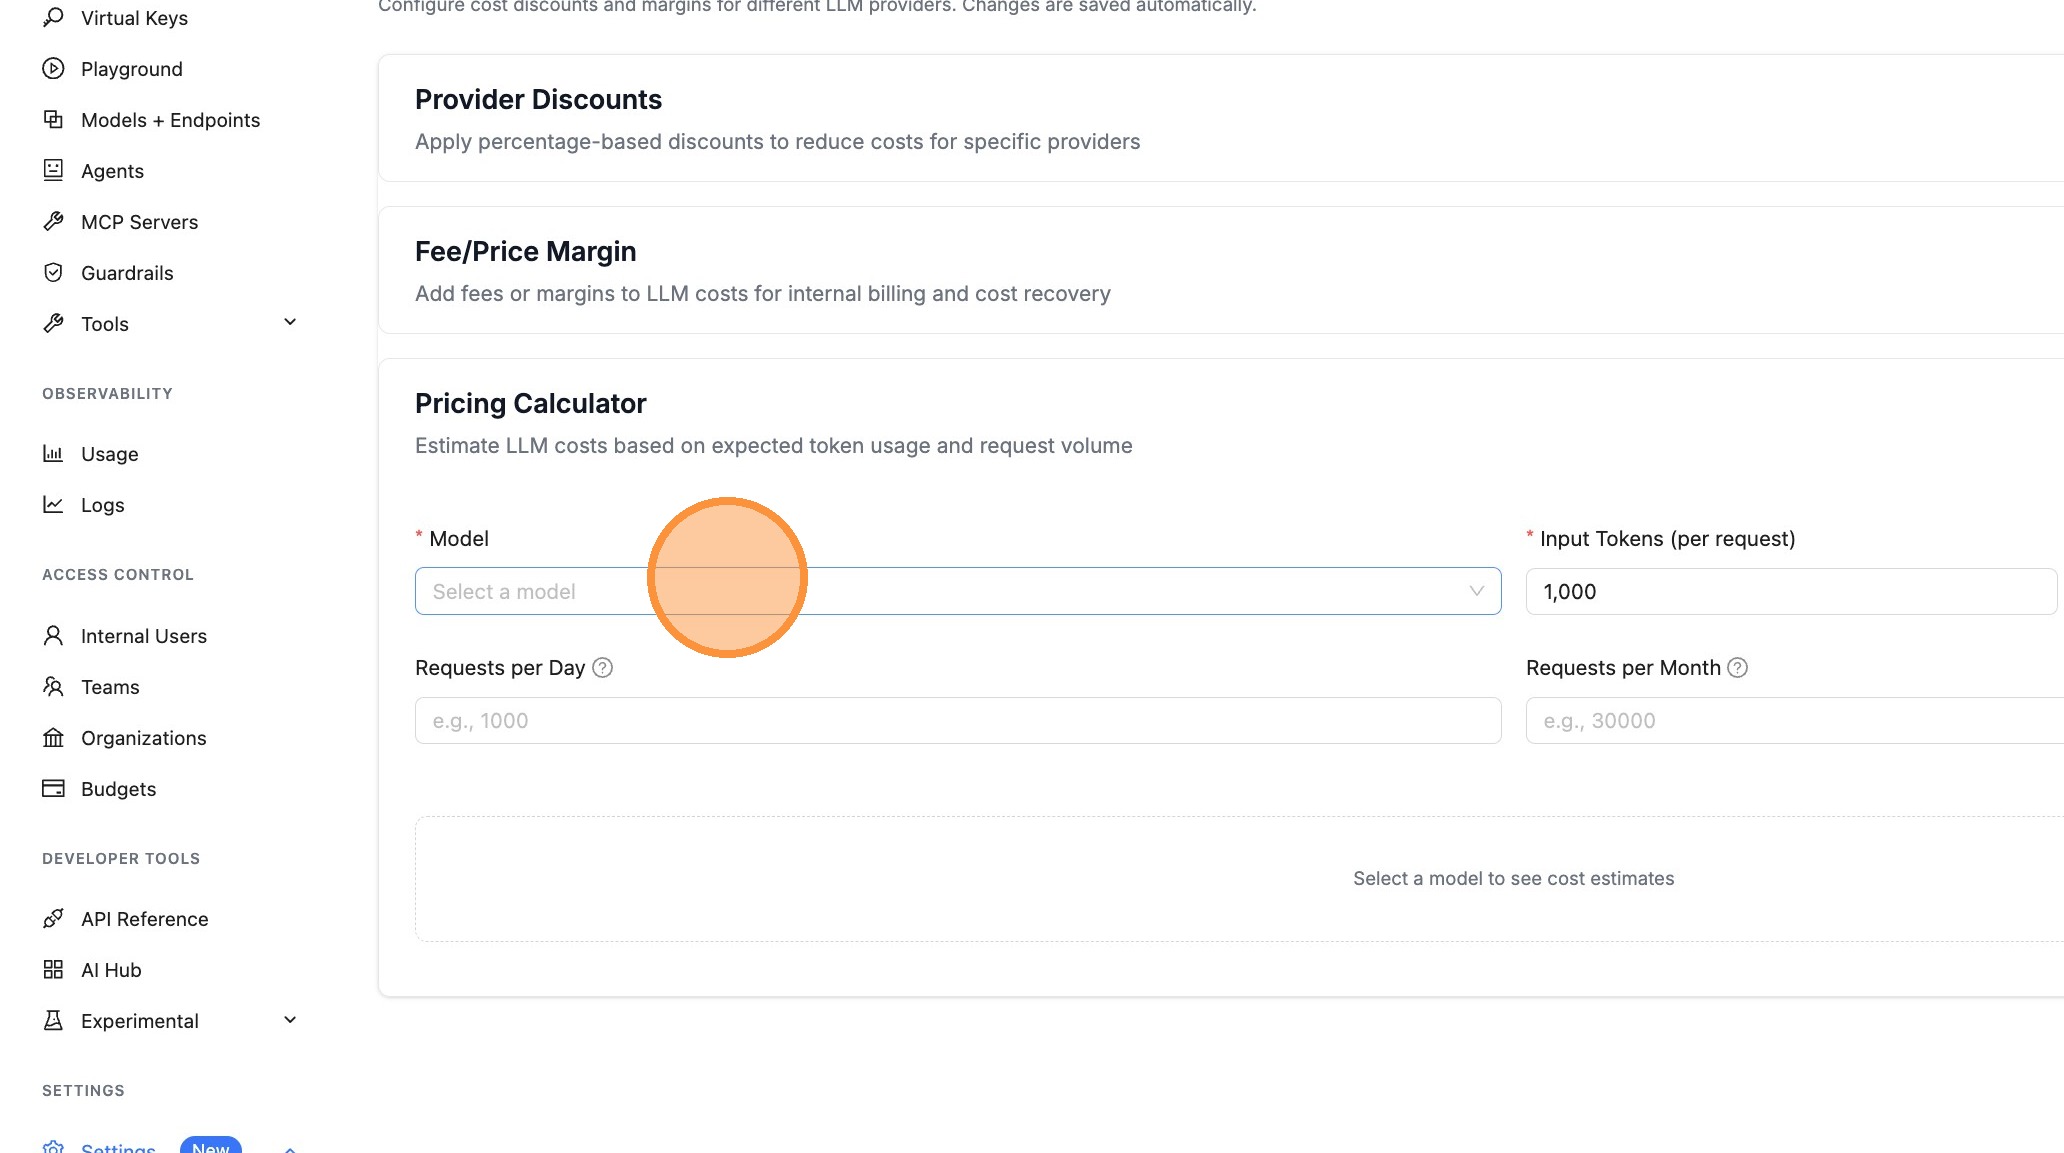Click the Guardrails shield icon
This screenshot has width=2064, height=1153.
[53, 272]
